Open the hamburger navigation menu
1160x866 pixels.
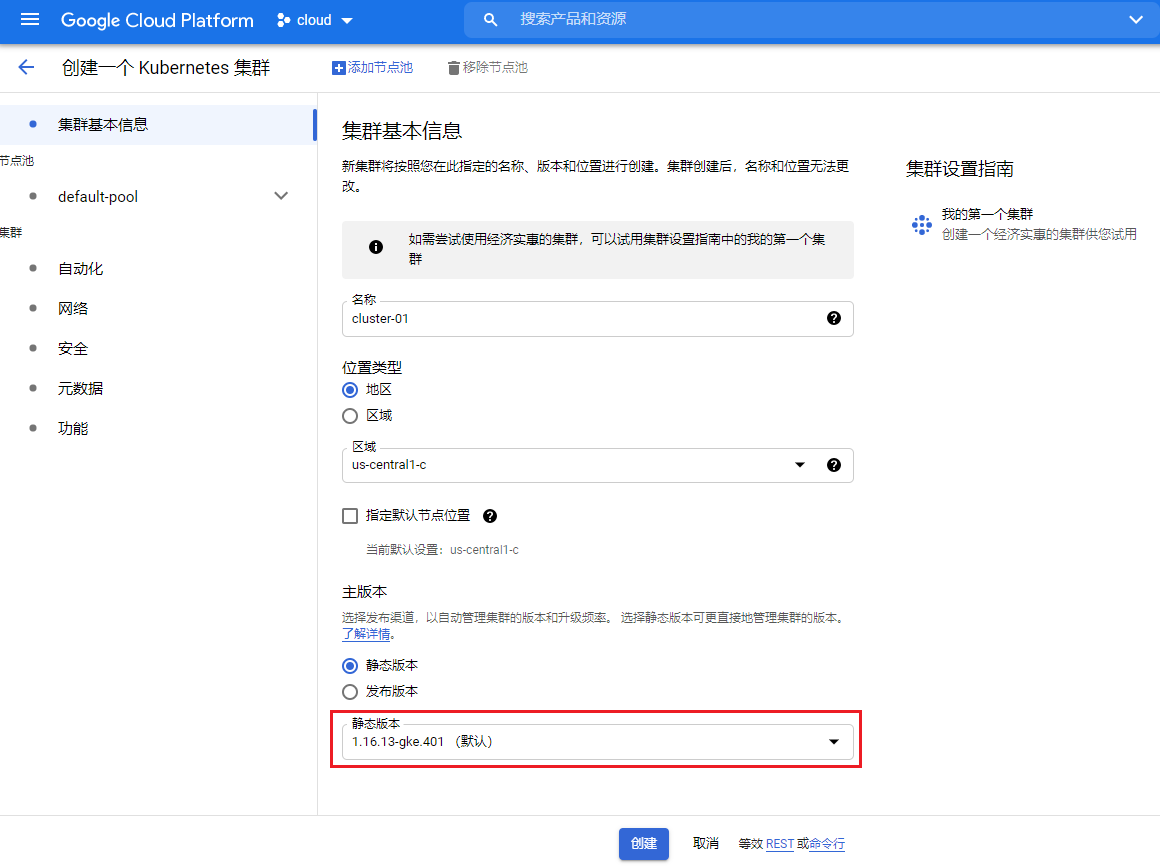tap(30, 19)
